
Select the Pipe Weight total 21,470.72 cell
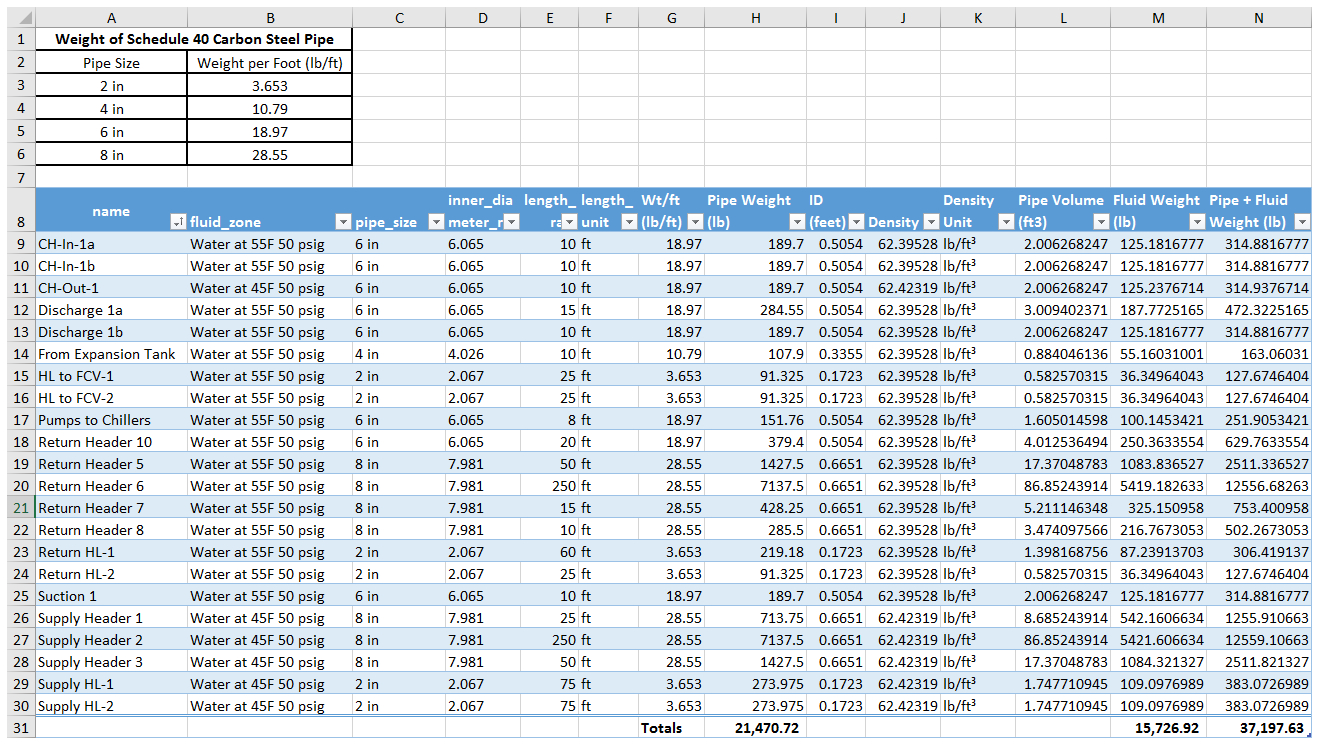755,728
